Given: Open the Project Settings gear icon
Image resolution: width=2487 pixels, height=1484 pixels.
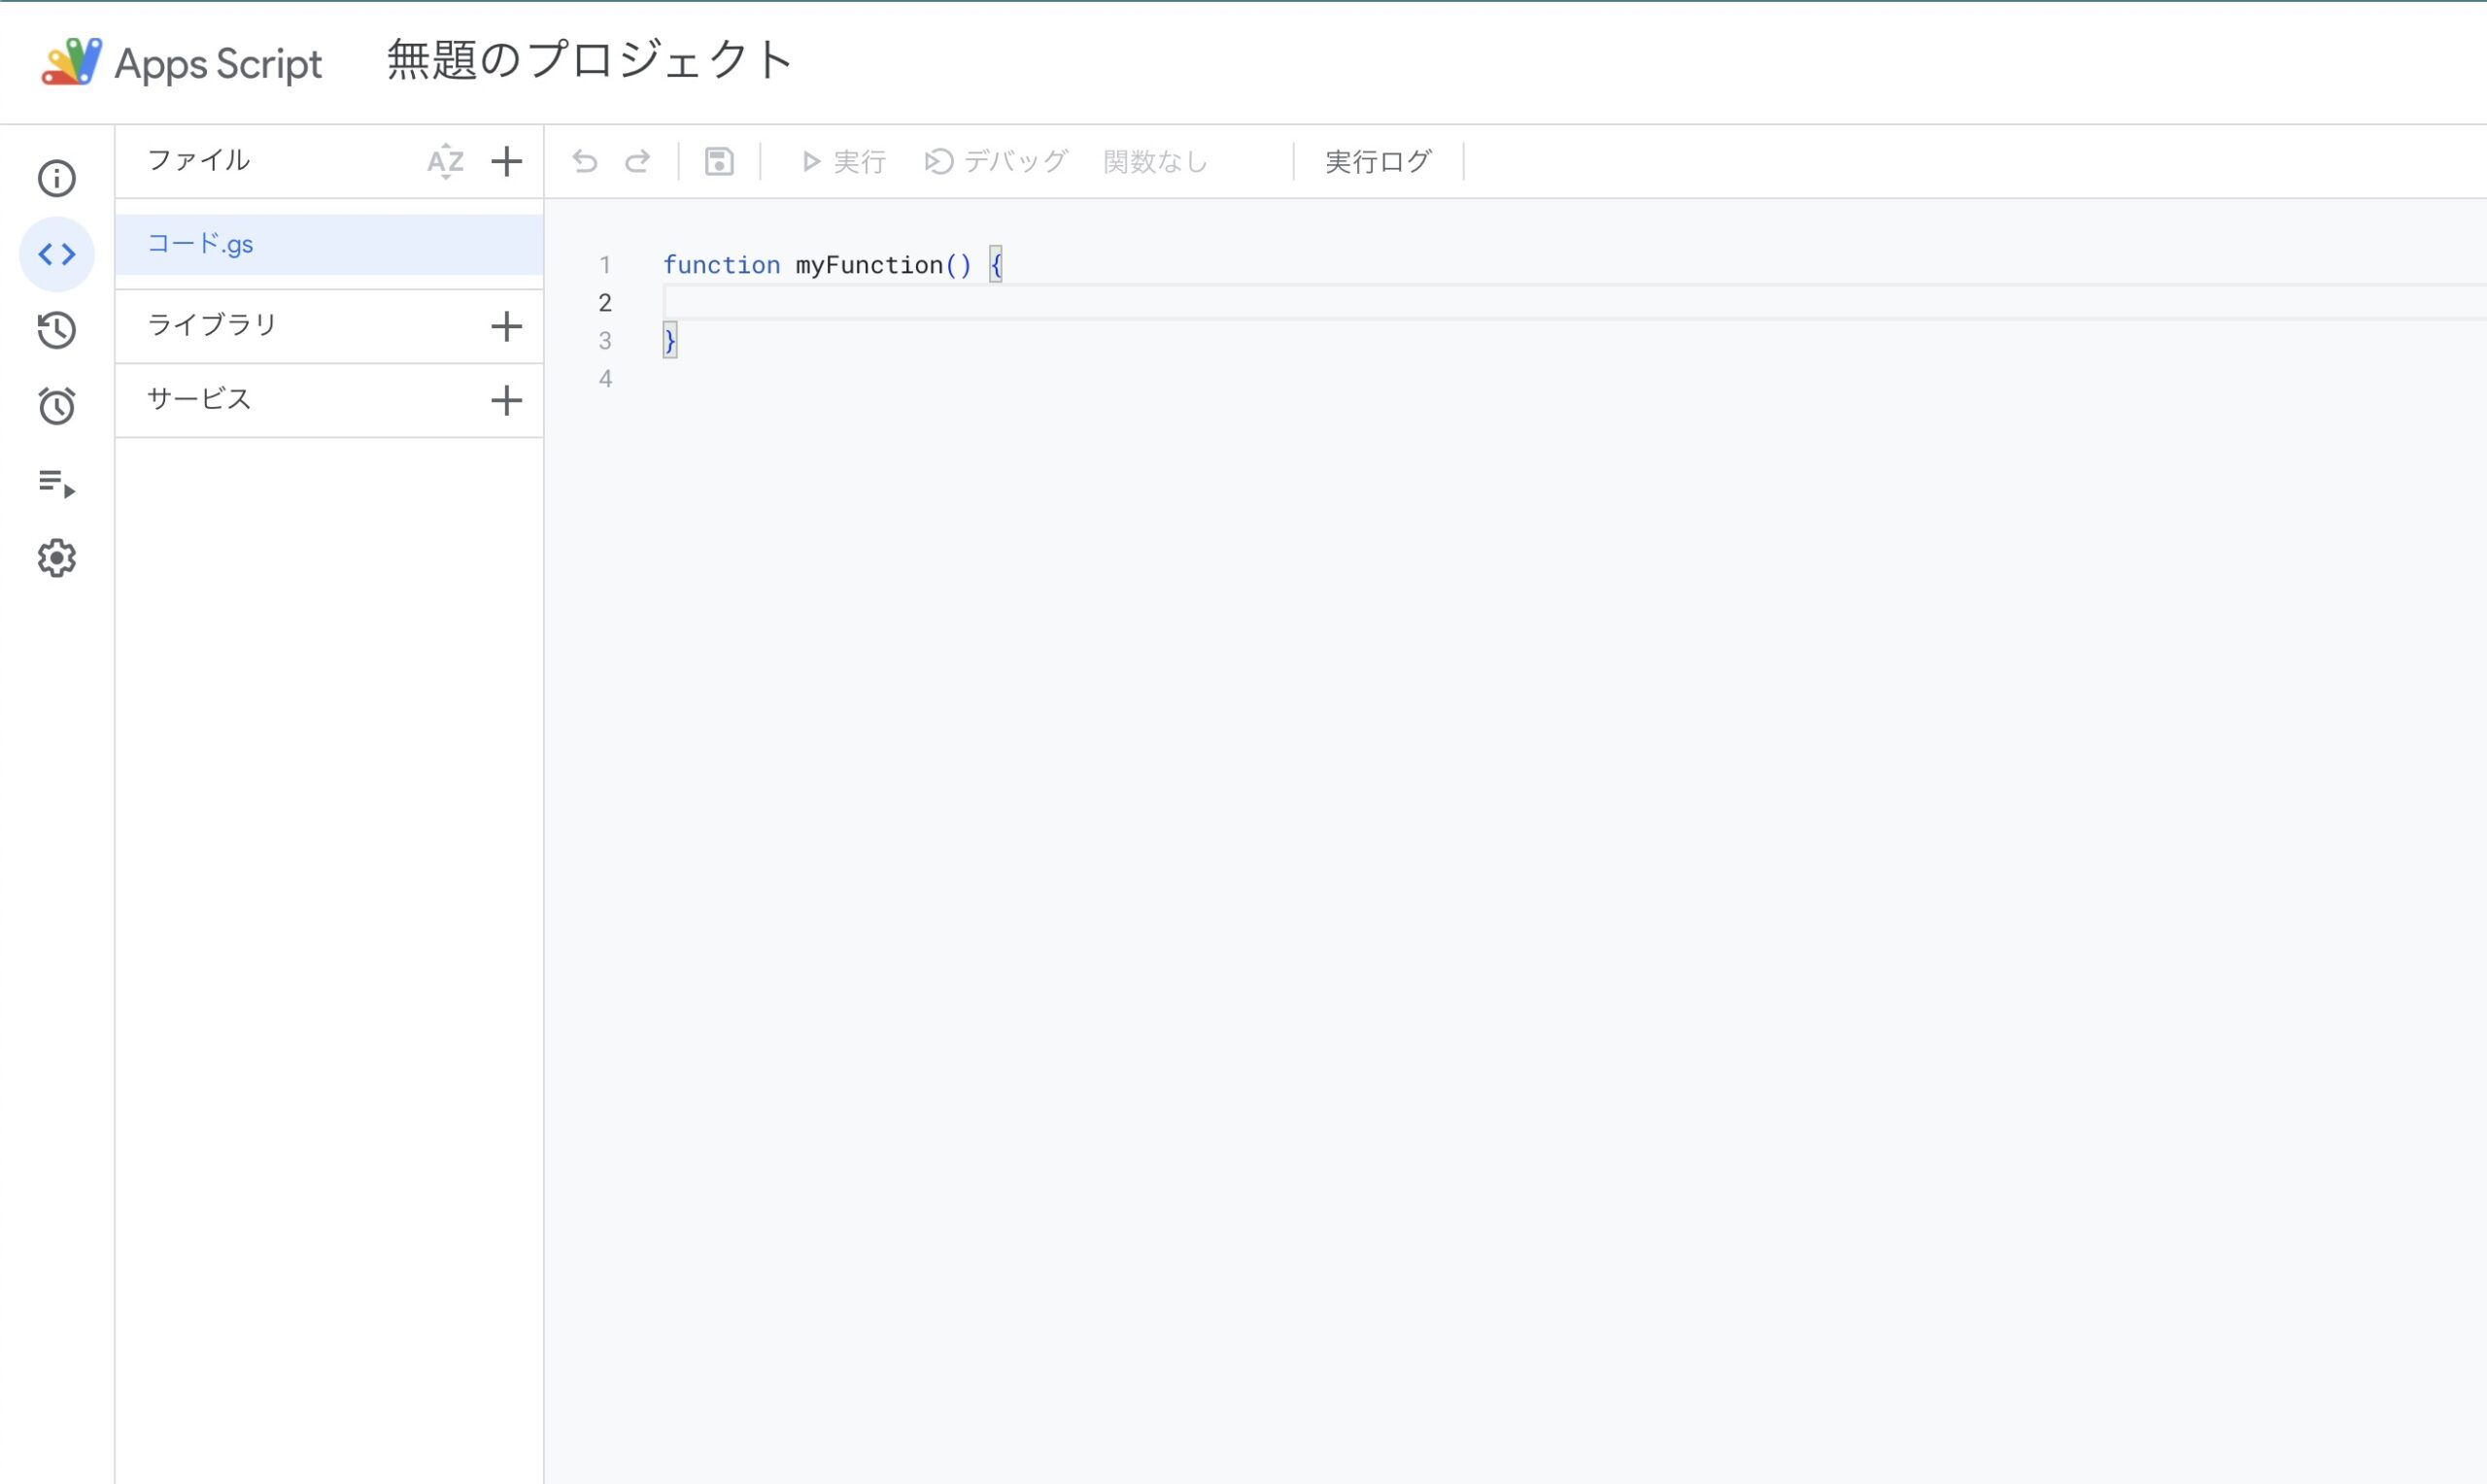Looking at the screenshot, I should [57, 558].
